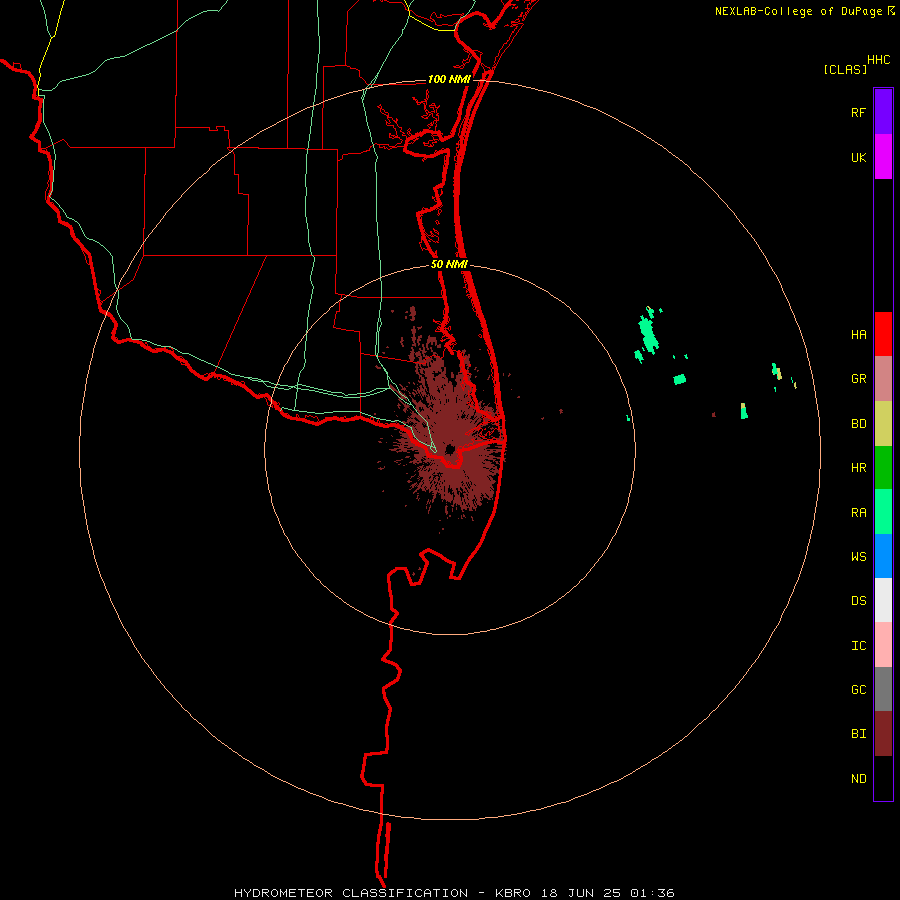Pick the HR dark green legend swatch
The width and height of the screenshot is (900, 900).
tap(883, 468)
